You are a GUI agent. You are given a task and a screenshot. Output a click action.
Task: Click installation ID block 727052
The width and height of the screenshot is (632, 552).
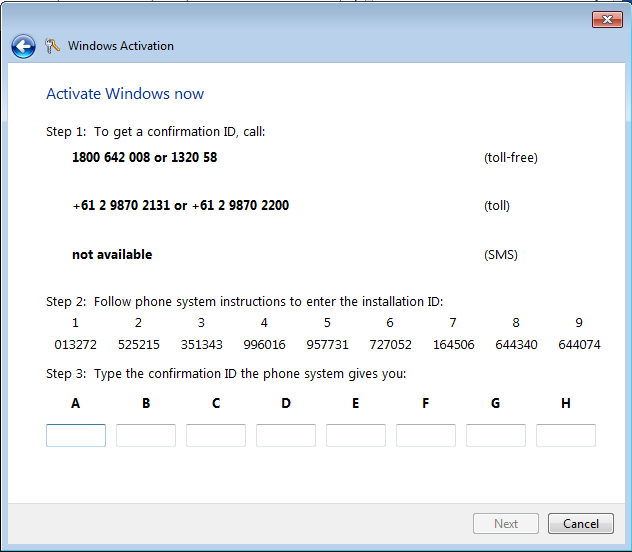(x=391, y=344)
